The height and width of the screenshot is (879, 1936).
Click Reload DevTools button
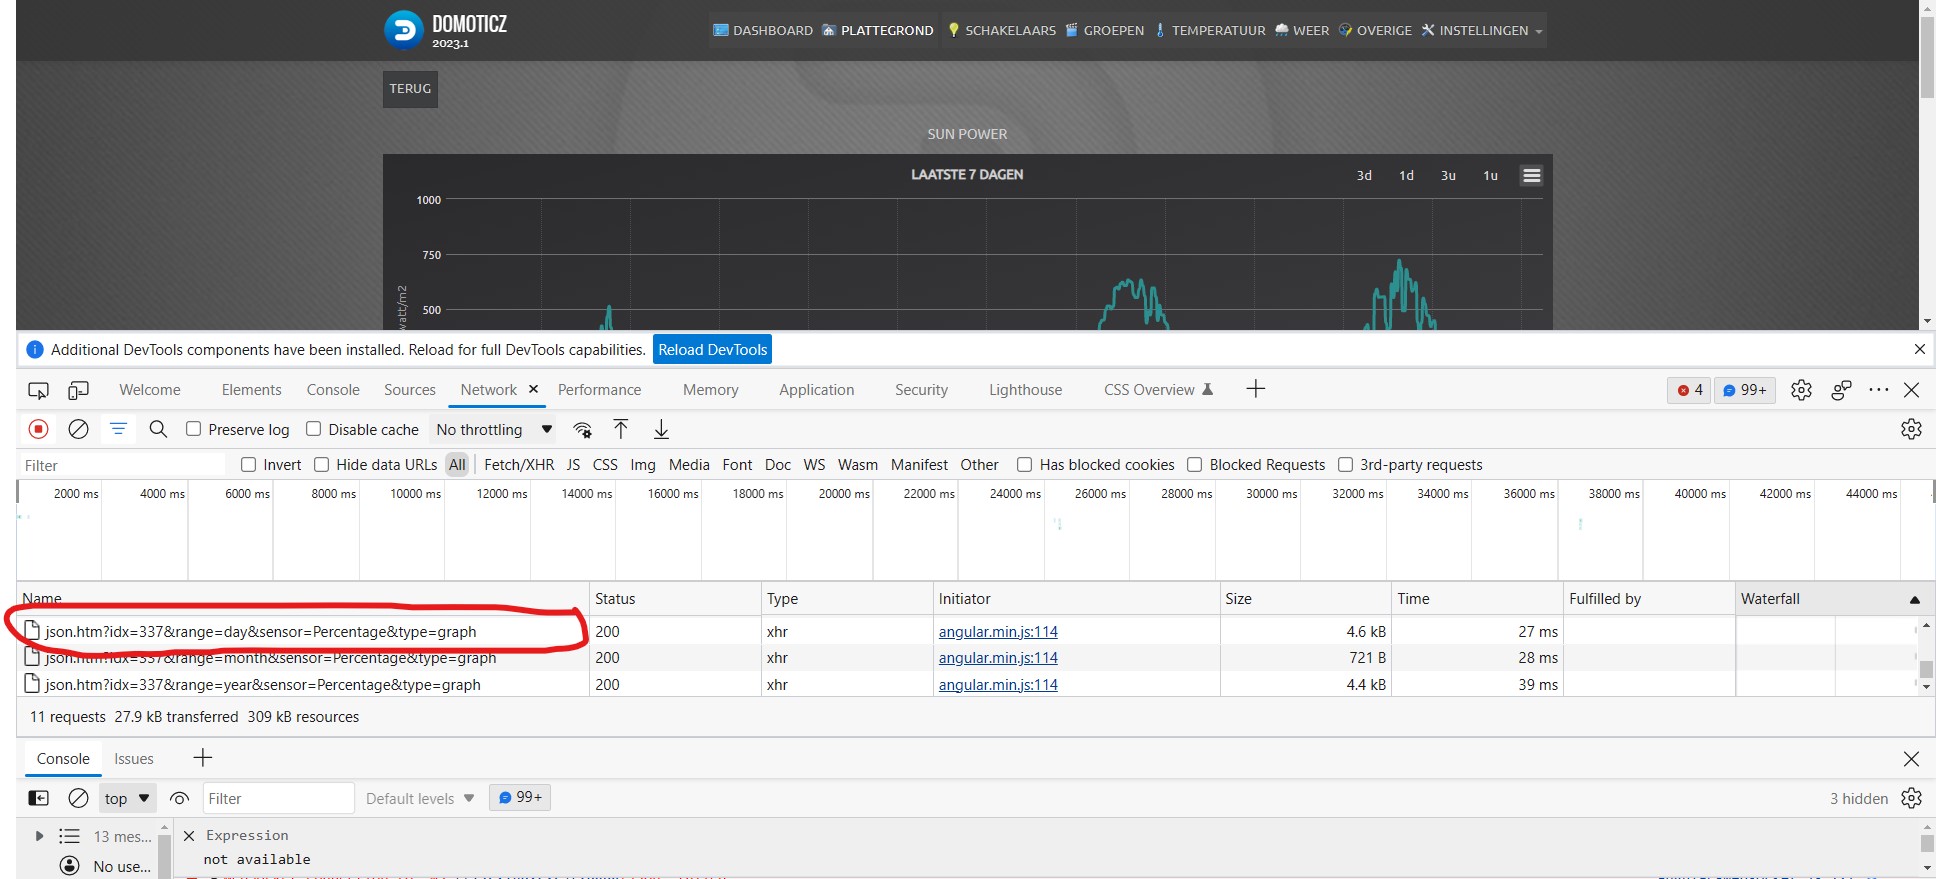point(712,349)
